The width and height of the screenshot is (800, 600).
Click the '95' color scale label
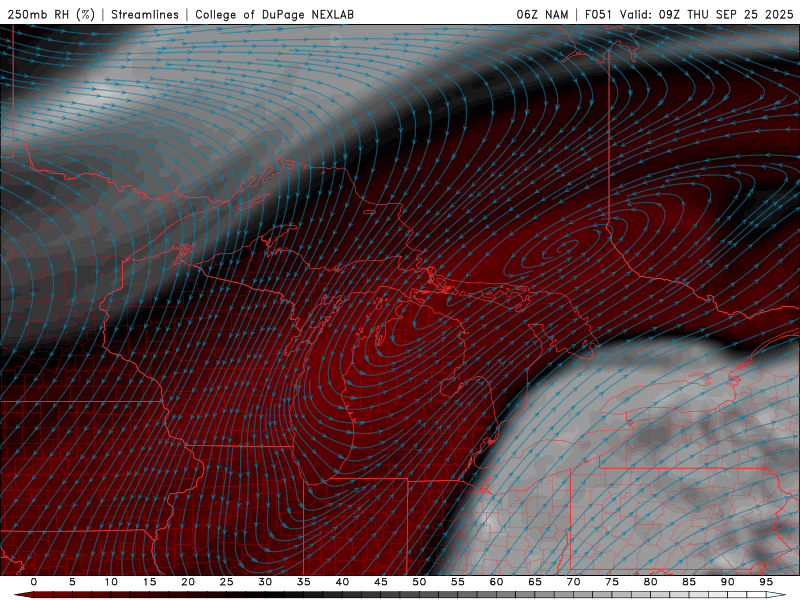(766, 582)
